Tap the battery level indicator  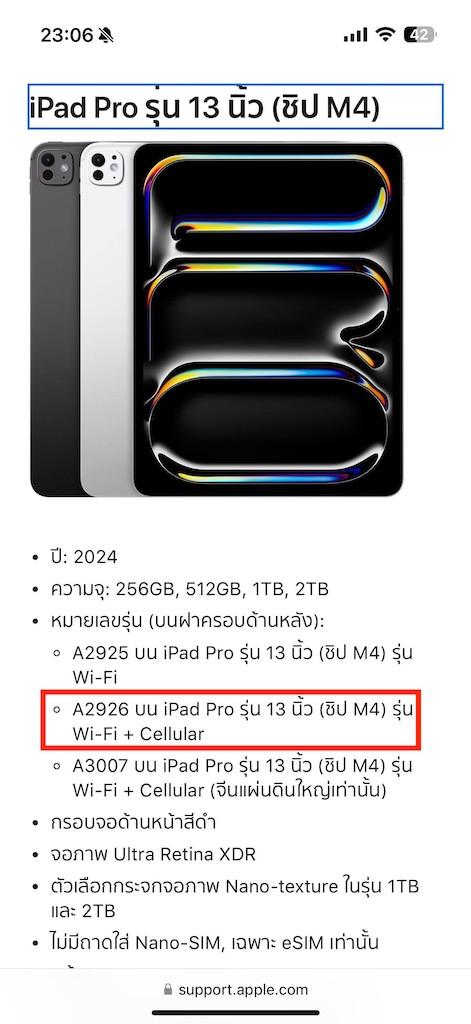coord(420,35)
